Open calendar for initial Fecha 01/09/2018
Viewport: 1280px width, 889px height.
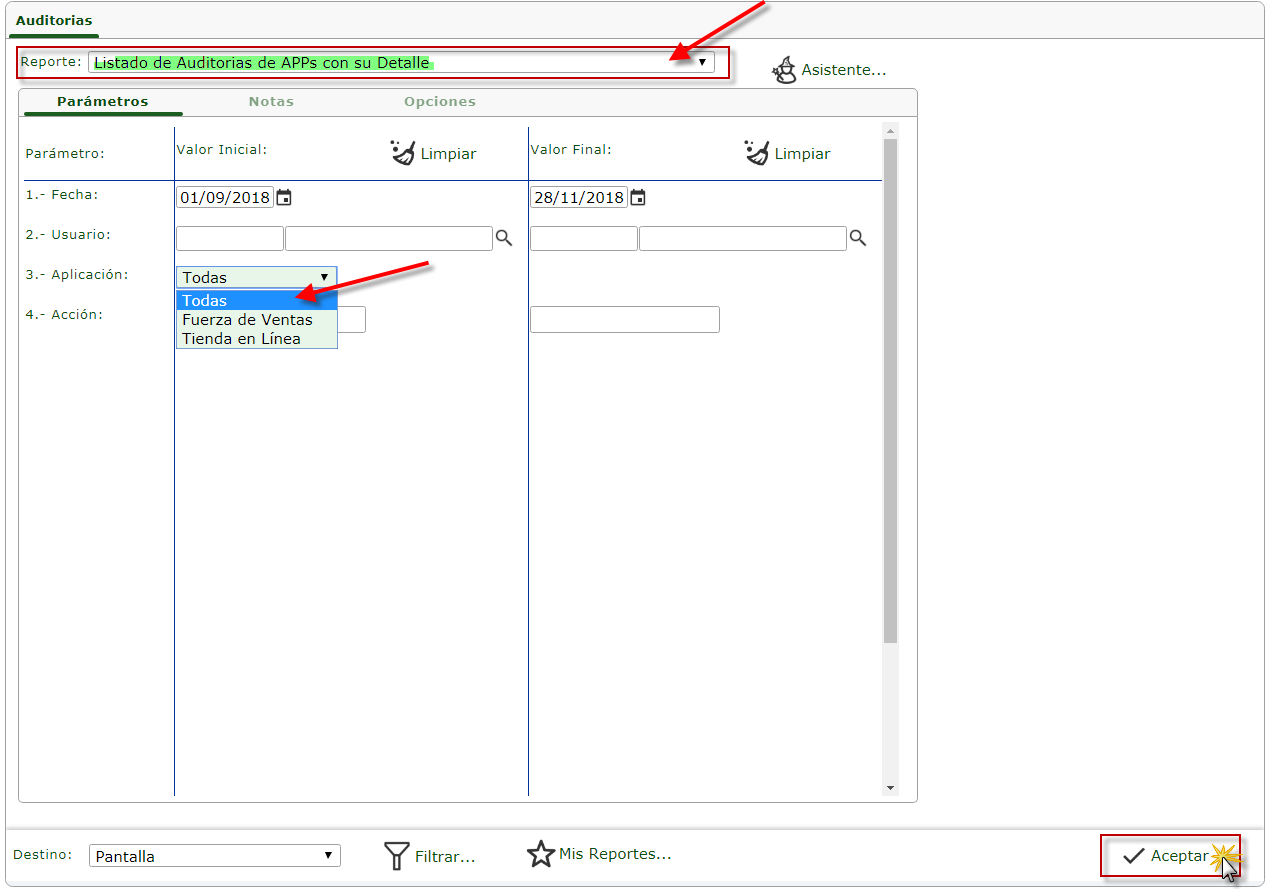pos(284,197)
